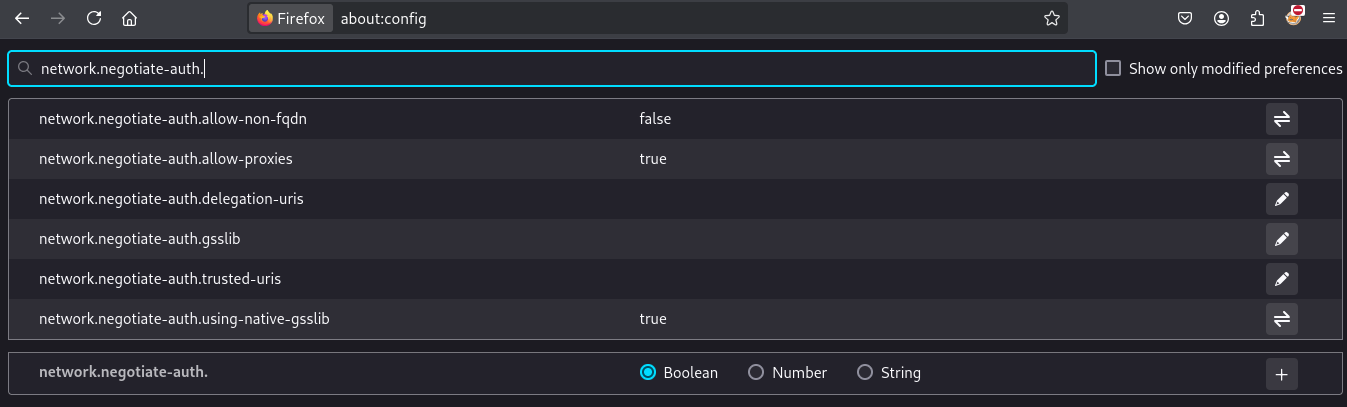
Task: Click network.negotiate-auth.delegation-uris preference name
Action: [171, 199]
